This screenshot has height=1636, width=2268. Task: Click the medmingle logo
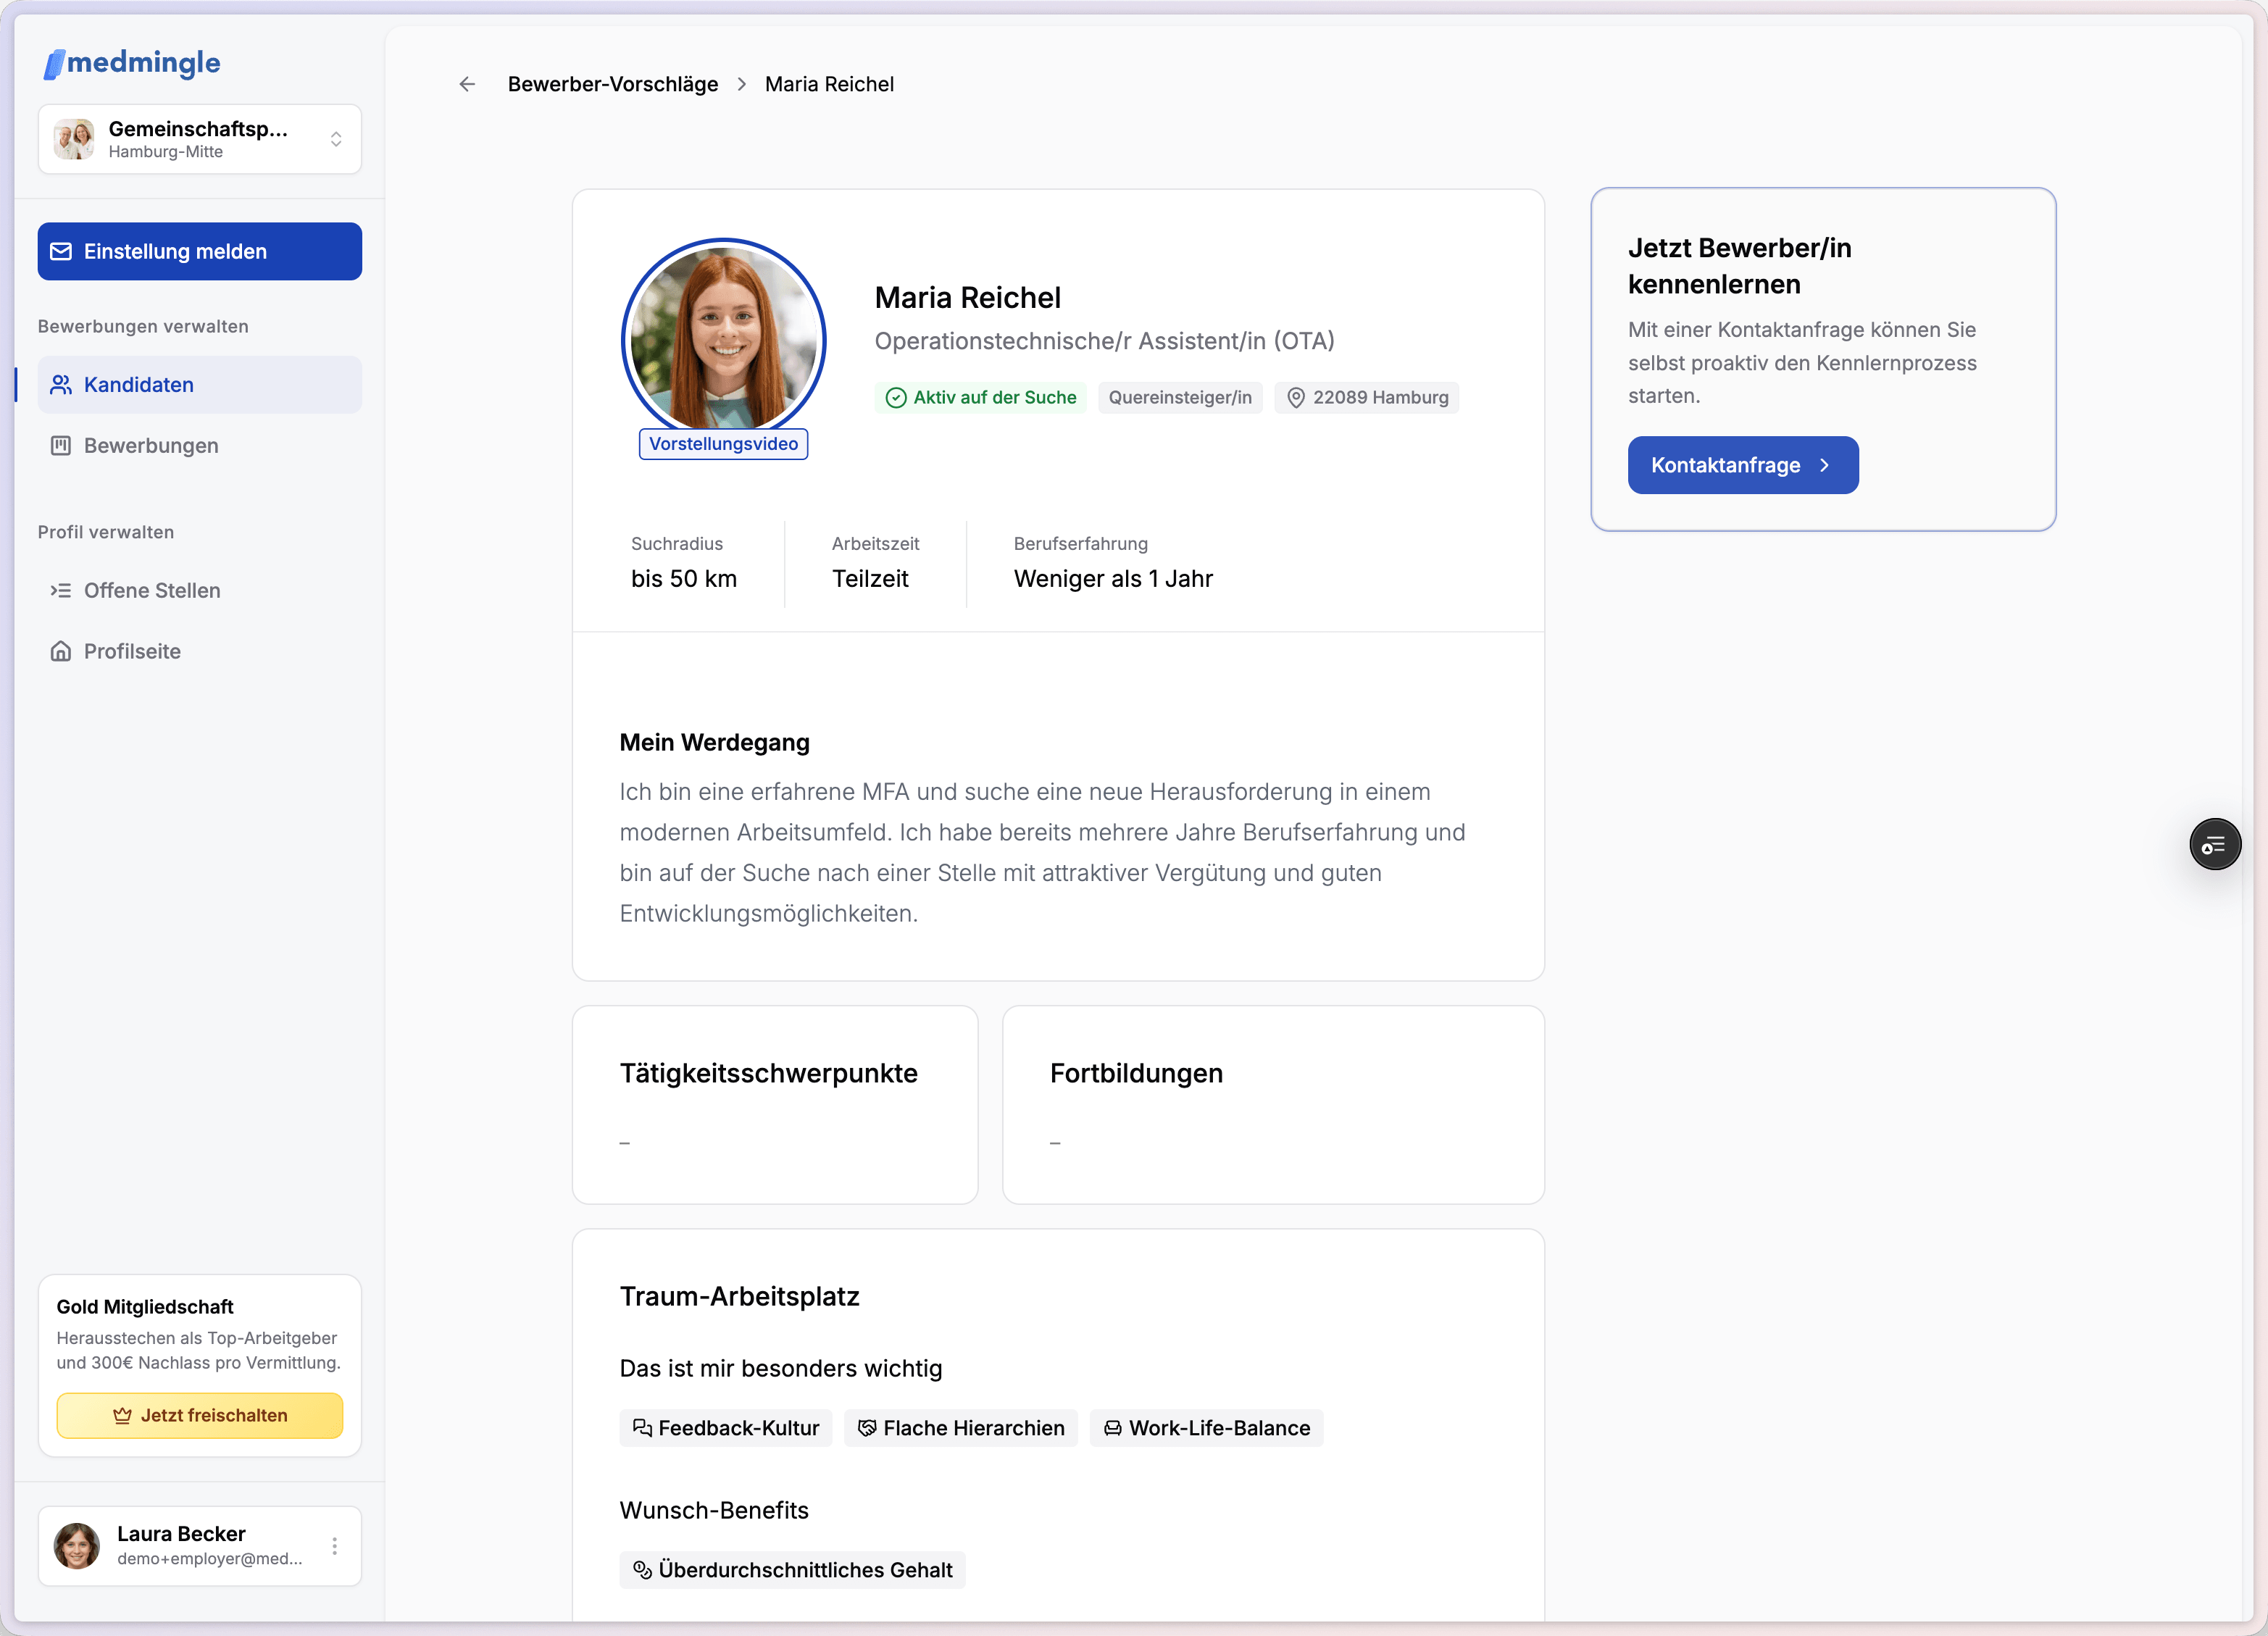pyautogui.click(x=132, y=63)
